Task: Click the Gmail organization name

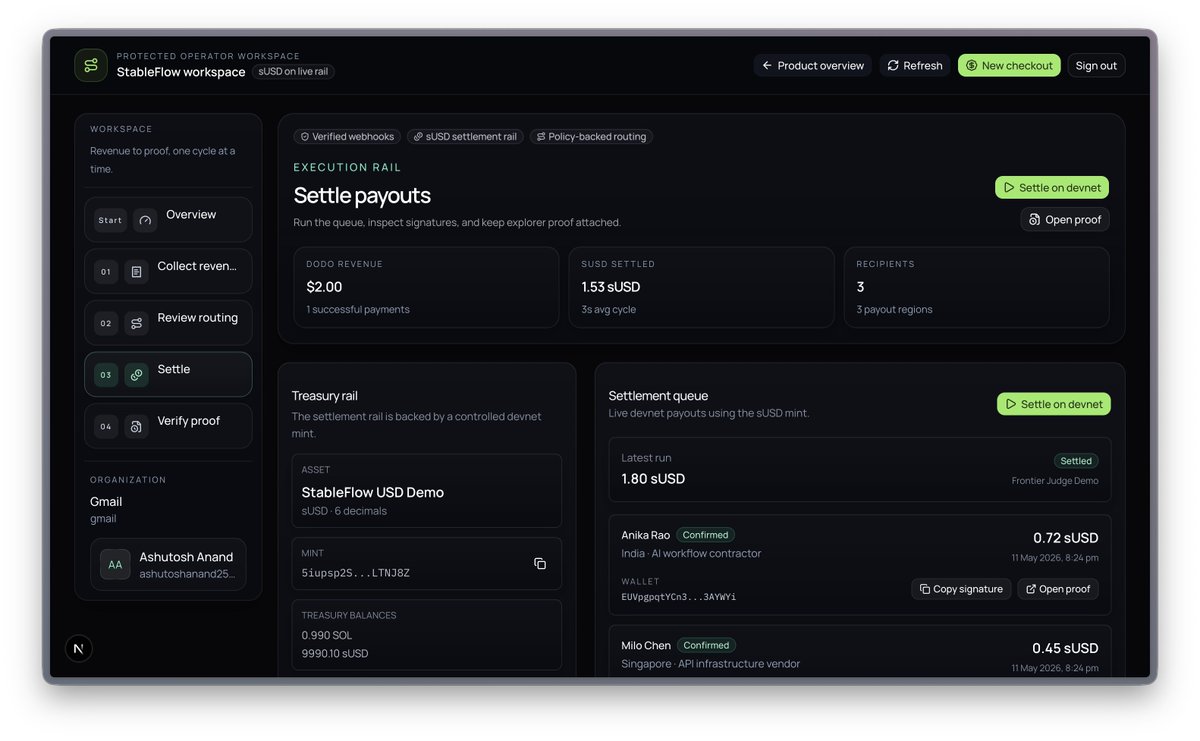Action: [106, 501]
